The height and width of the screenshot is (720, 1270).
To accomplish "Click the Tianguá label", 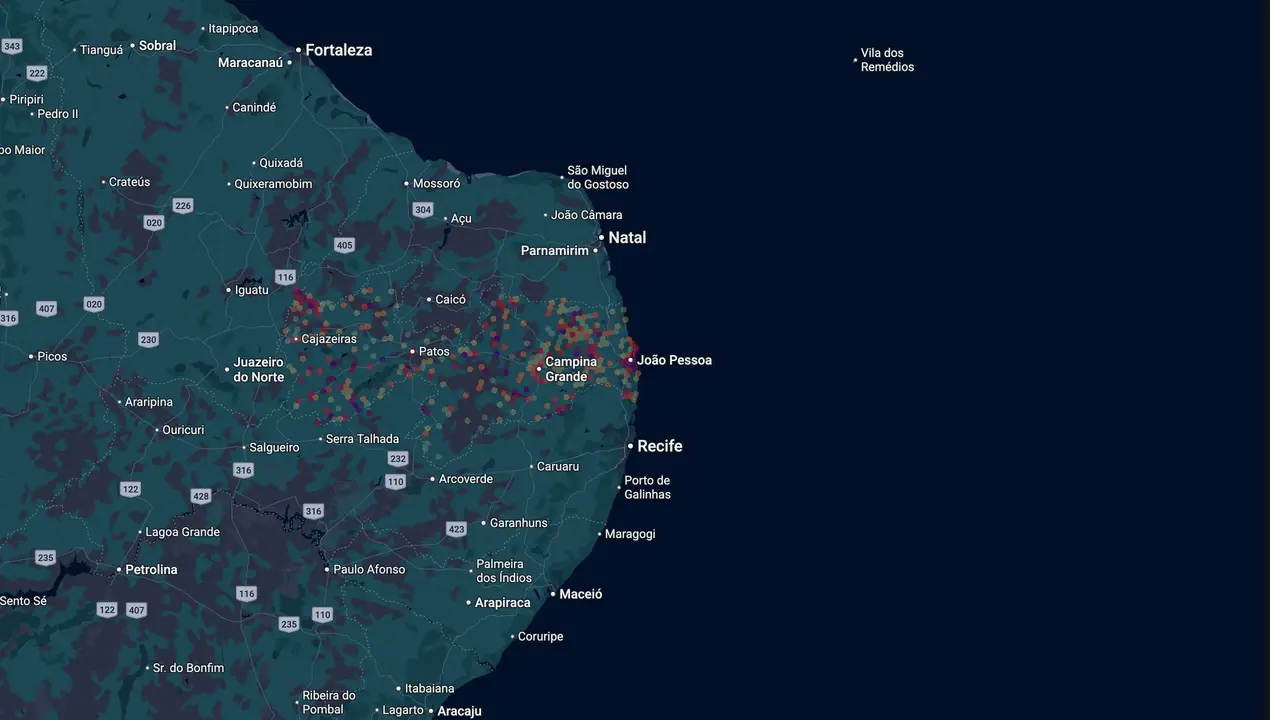I will (101, 50).
